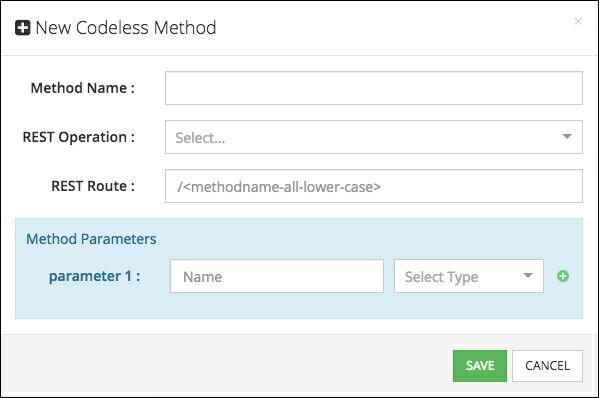The image size is (599, 398).
Task: Click the Method Parameters heading
Action: coord(91,239)
